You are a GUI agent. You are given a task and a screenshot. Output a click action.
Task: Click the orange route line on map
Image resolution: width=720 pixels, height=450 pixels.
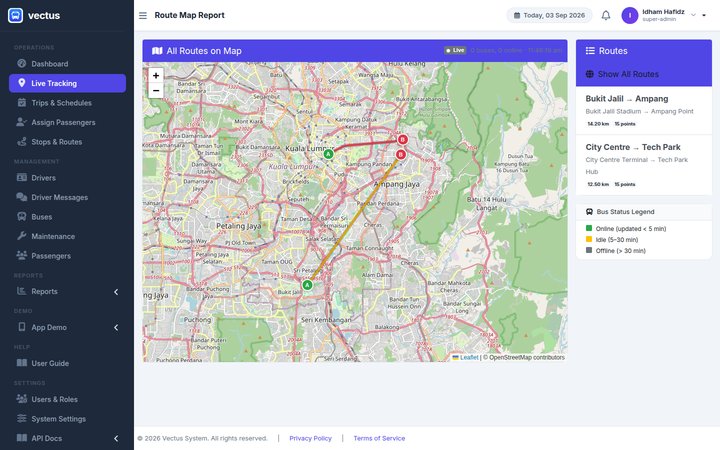(x=354, y=219)
